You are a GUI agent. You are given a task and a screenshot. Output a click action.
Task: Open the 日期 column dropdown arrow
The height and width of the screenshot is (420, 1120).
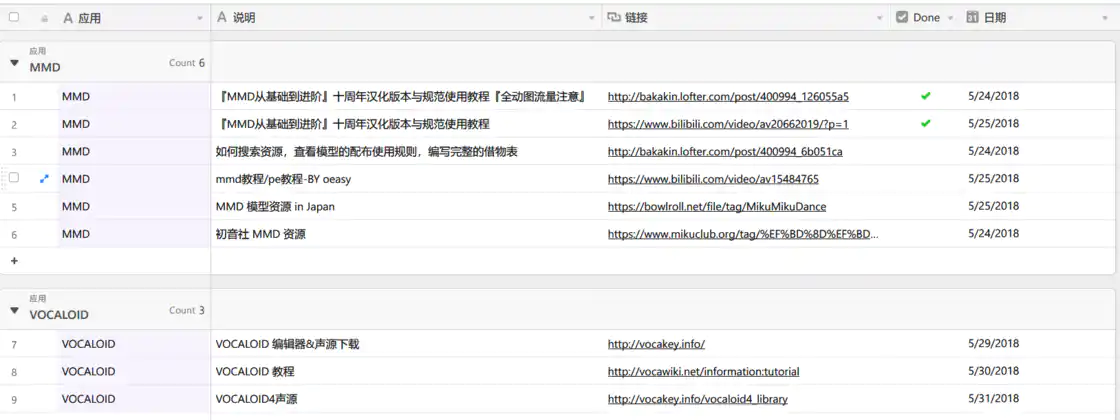point(1105,19)
